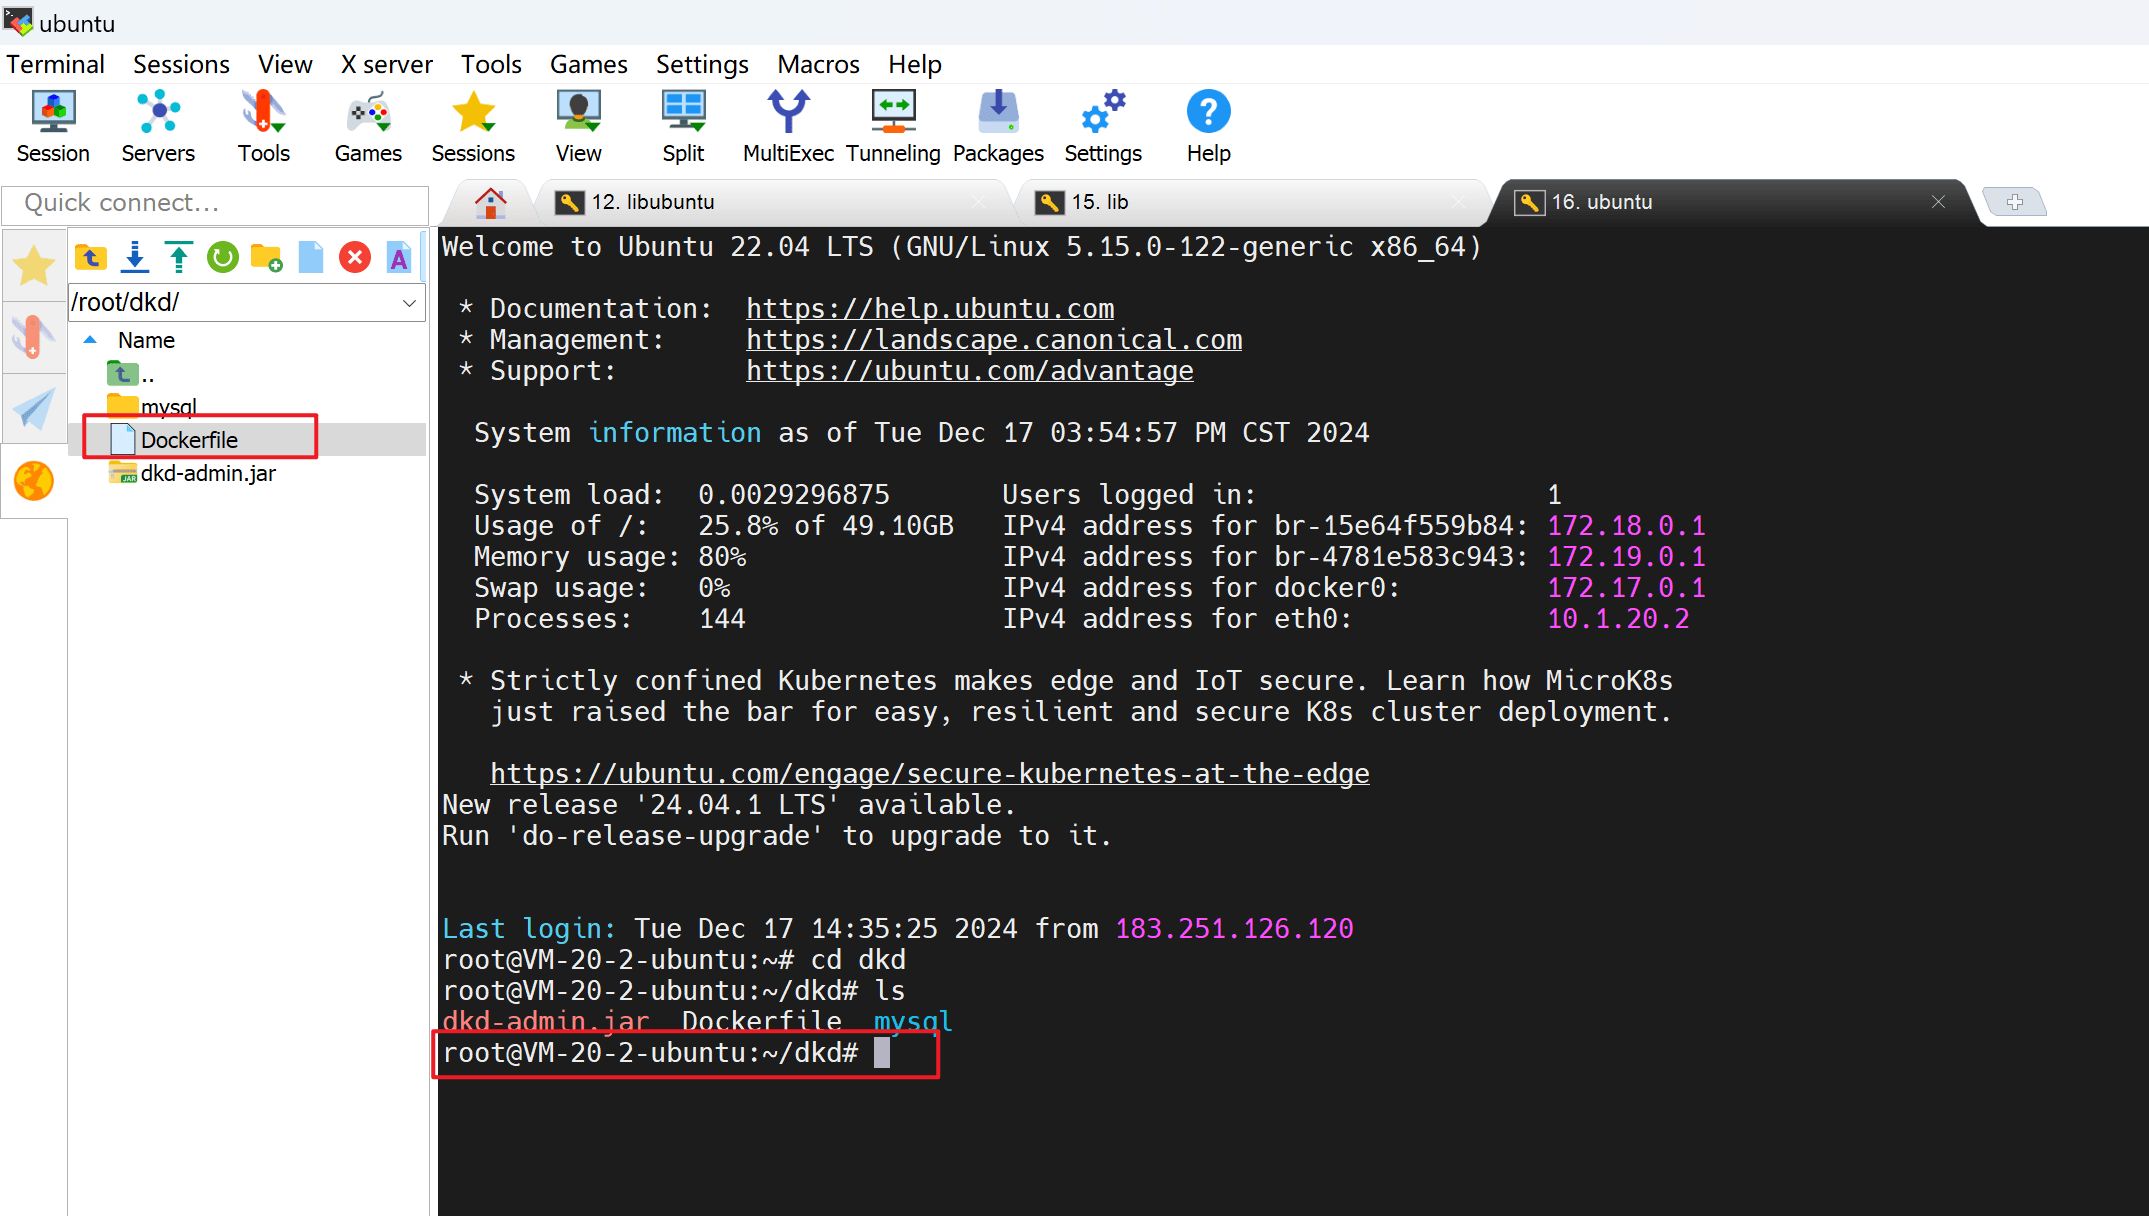Select Dockerfile in the file list
Image resolution: width=2149 pixels, height=1216 pixels.
[189, 440]
